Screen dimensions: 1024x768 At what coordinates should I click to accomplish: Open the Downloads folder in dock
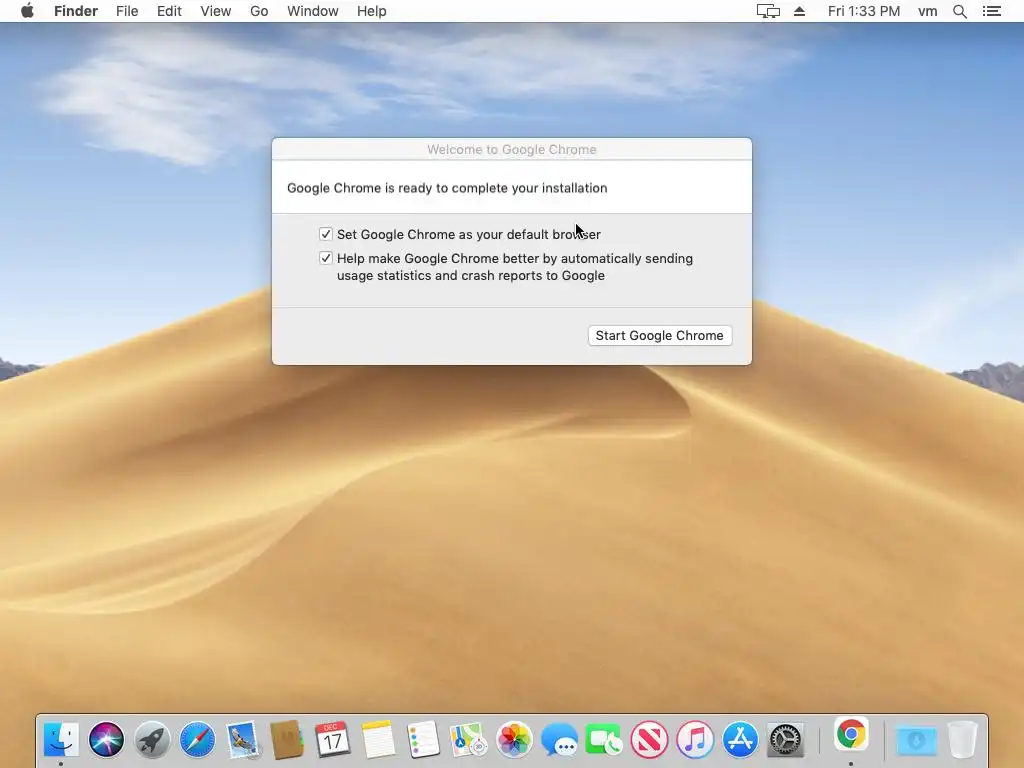coord(916,740)
